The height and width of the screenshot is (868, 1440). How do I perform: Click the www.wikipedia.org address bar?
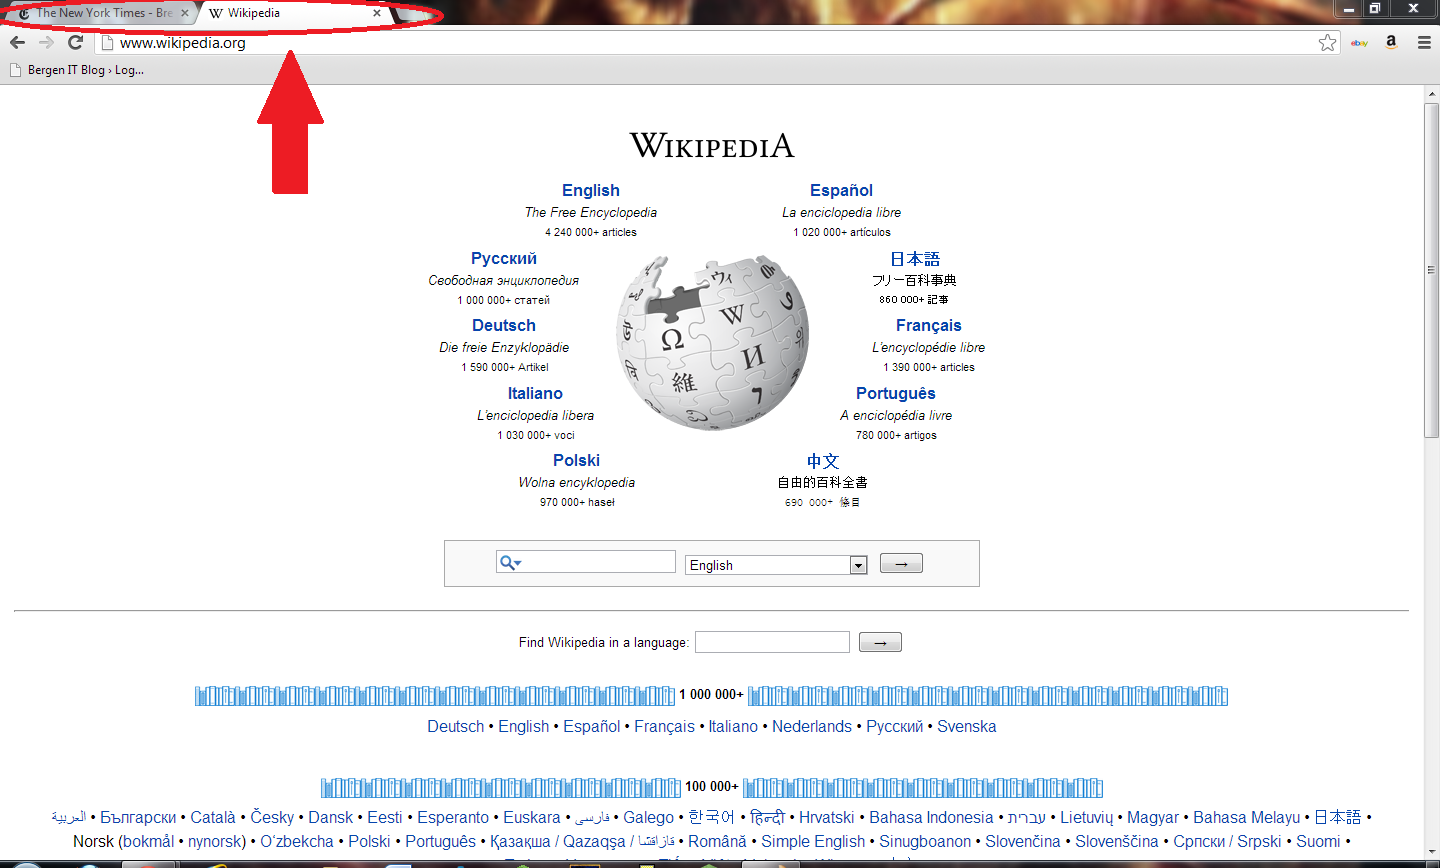coord(715,43)
